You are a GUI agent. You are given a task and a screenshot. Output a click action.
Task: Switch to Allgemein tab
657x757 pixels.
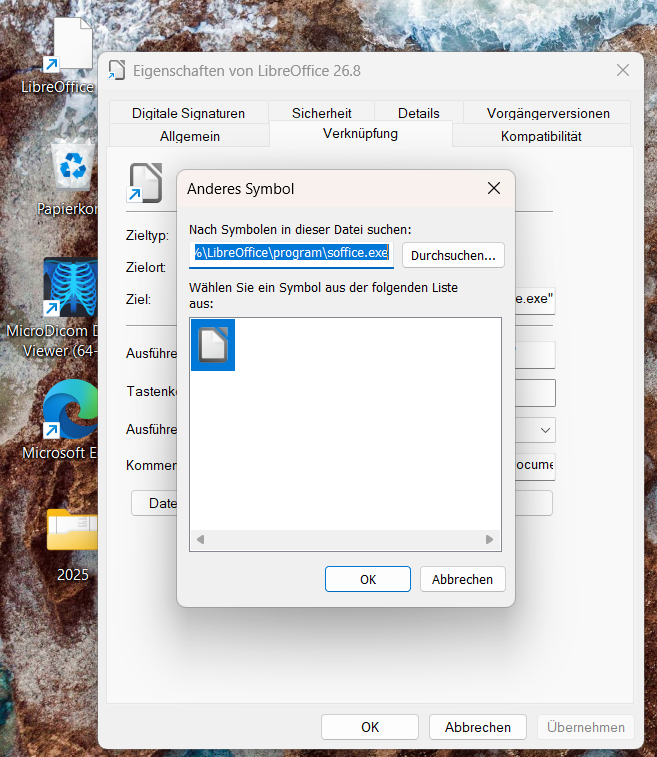point(190,136)
